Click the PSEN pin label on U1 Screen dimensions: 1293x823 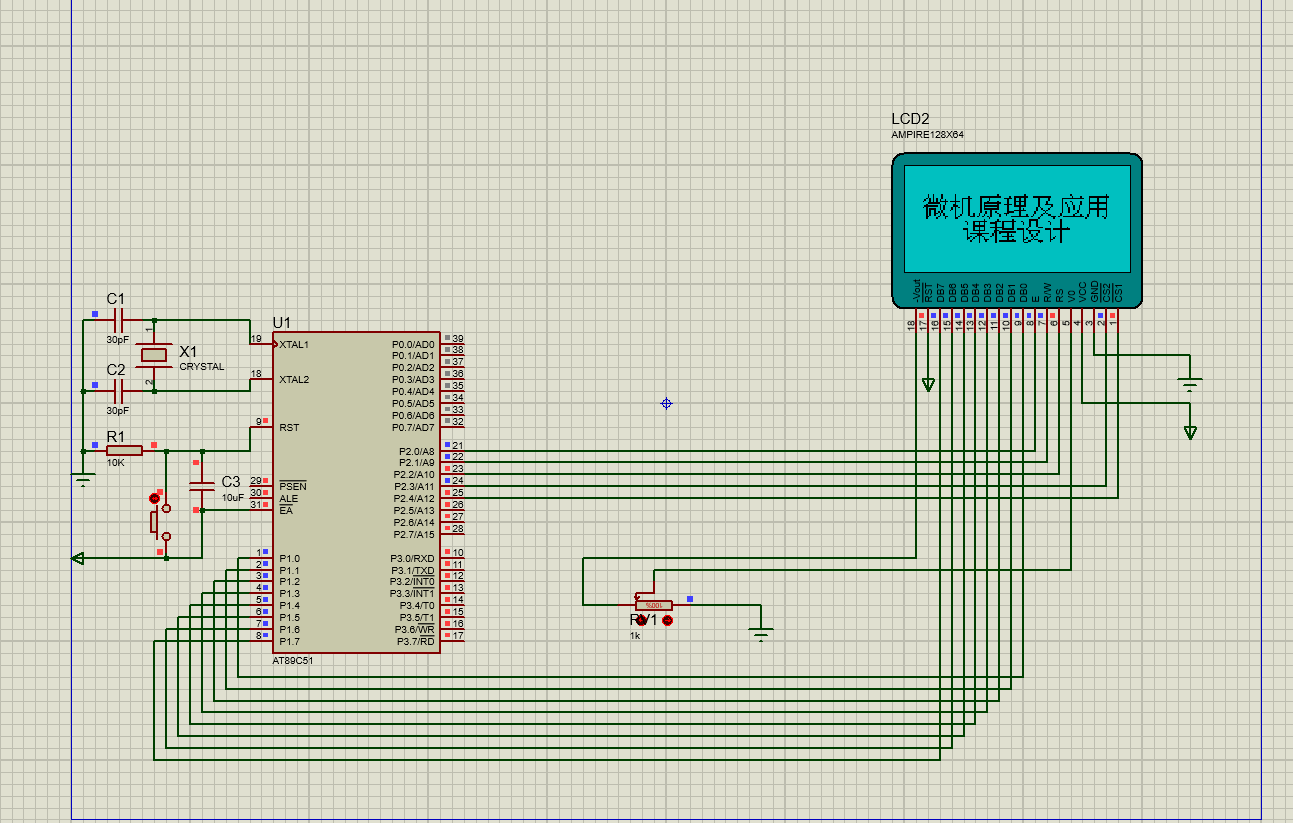coord(292,486)
